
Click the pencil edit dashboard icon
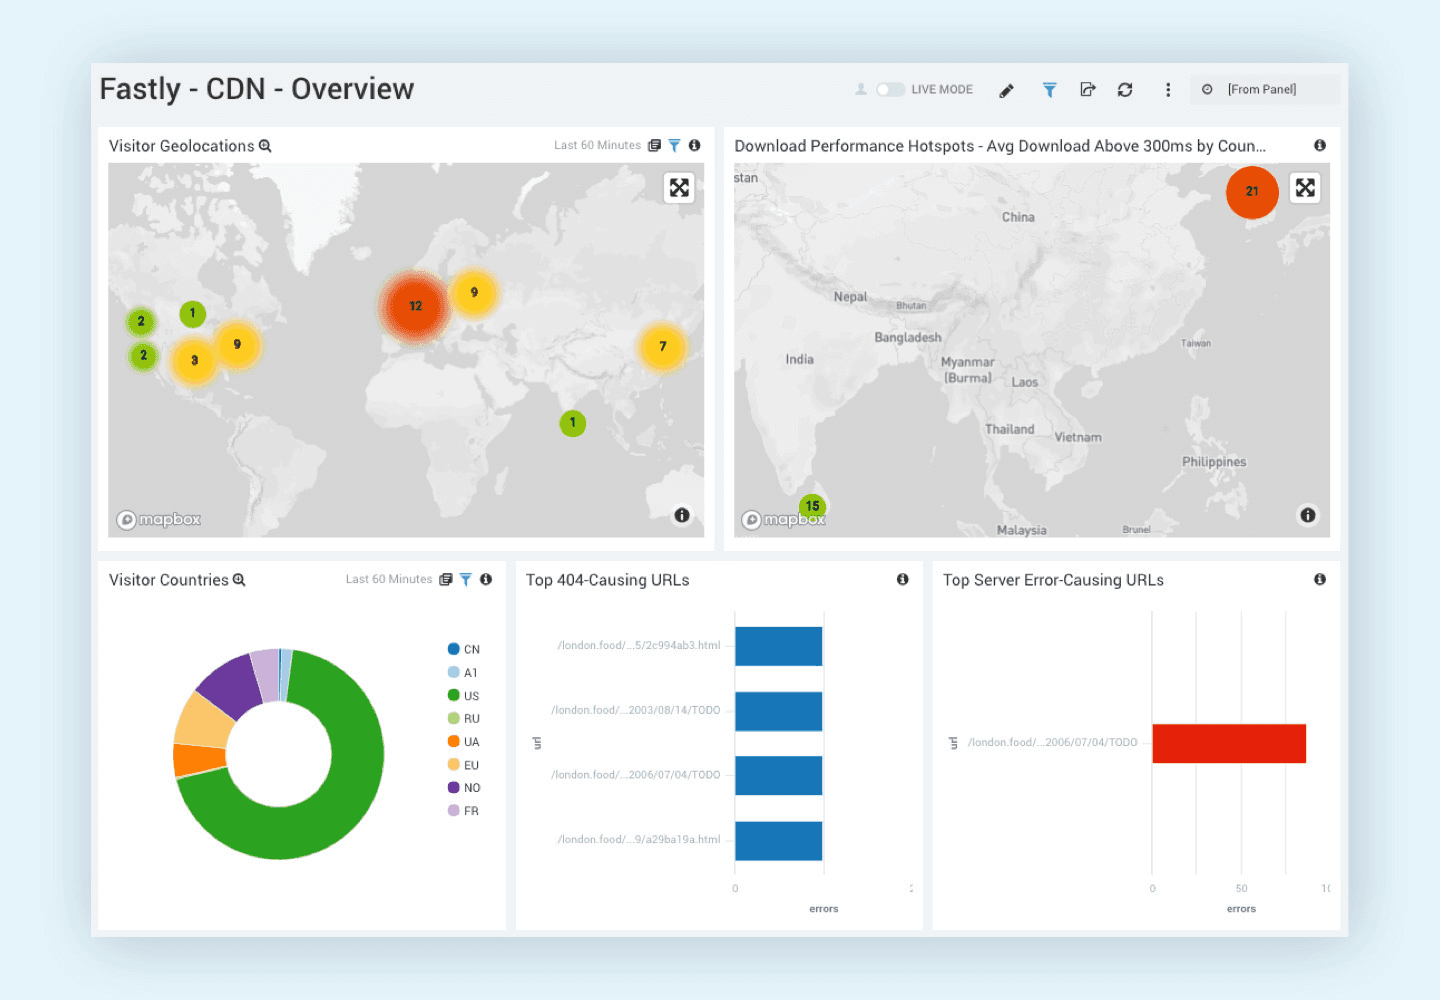click(x=1007, y=90)
